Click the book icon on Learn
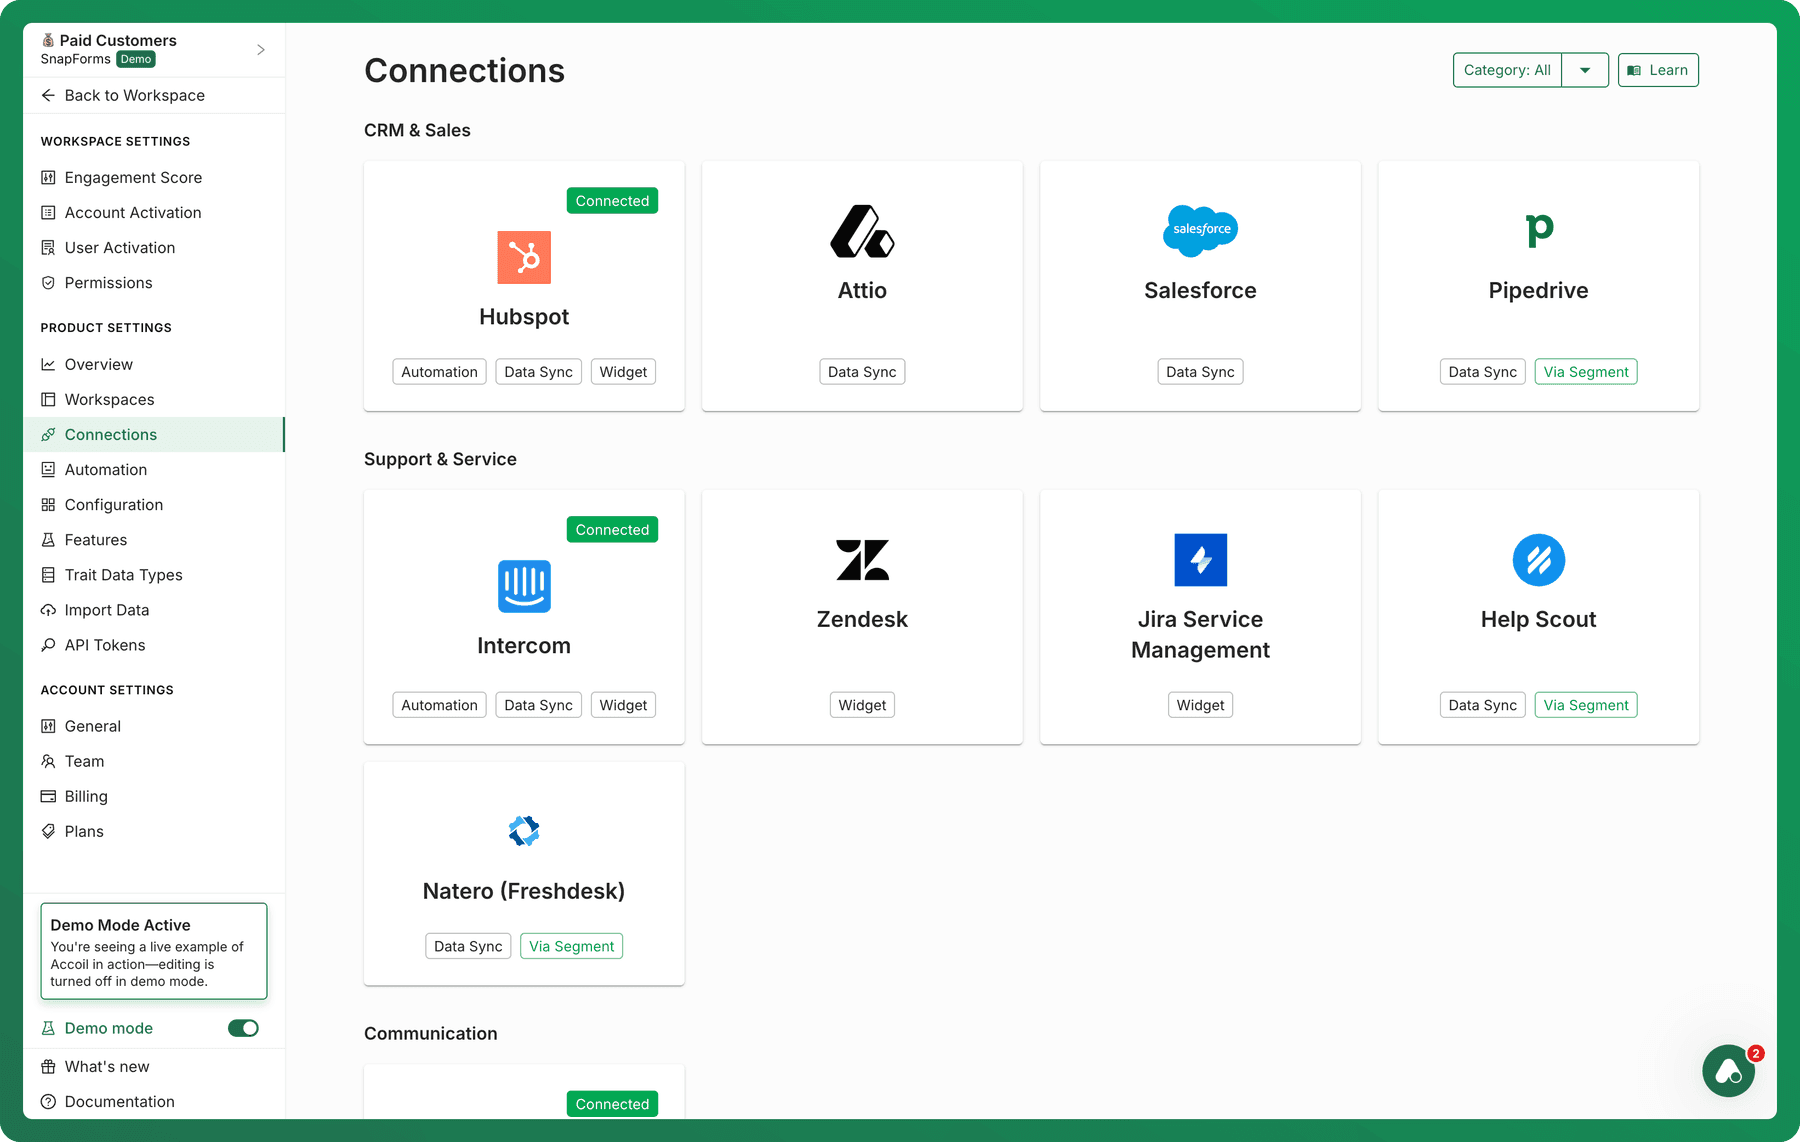 [1634, 70]
